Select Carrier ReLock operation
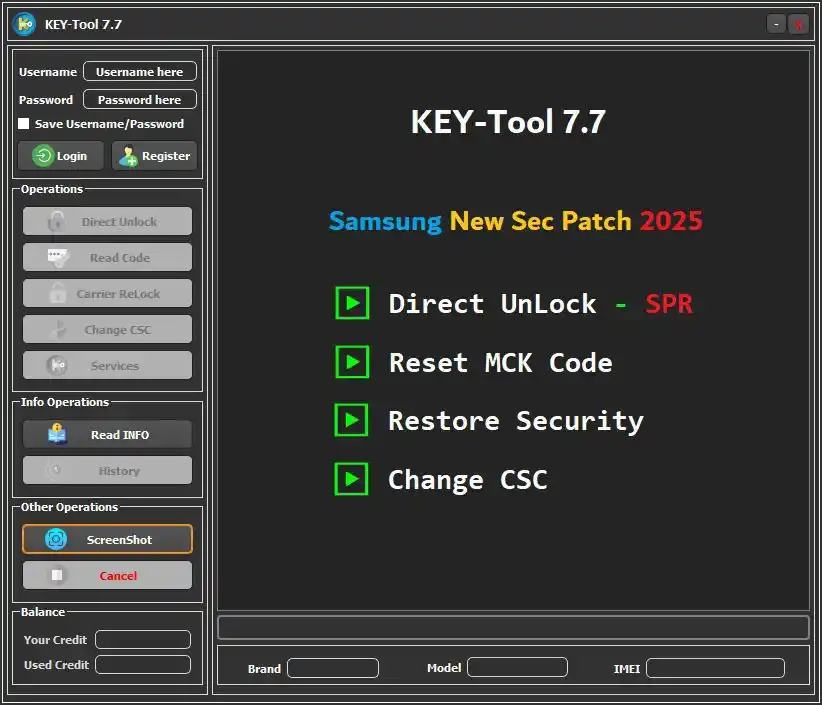822x705 pixels. tap(107, 294)
